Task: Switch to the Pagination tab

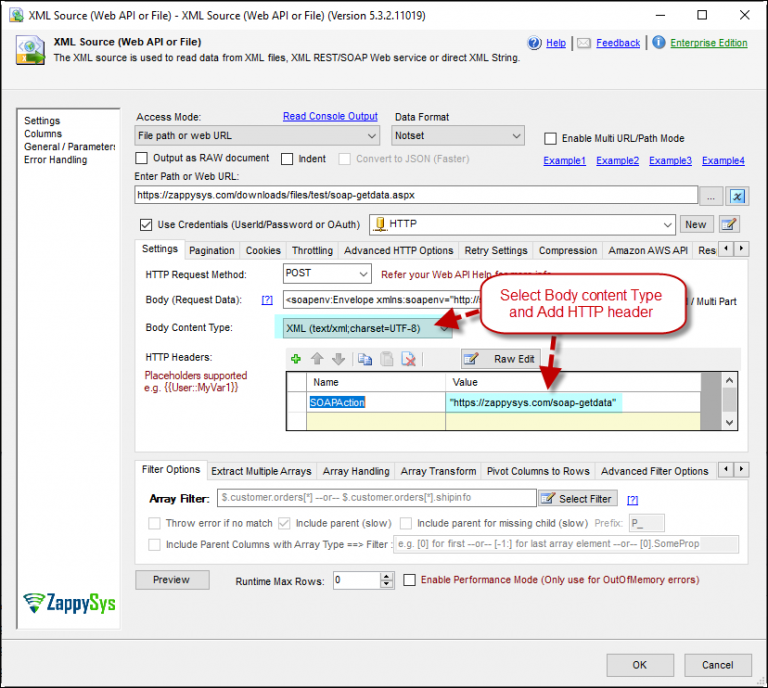Action: [212, 250]
